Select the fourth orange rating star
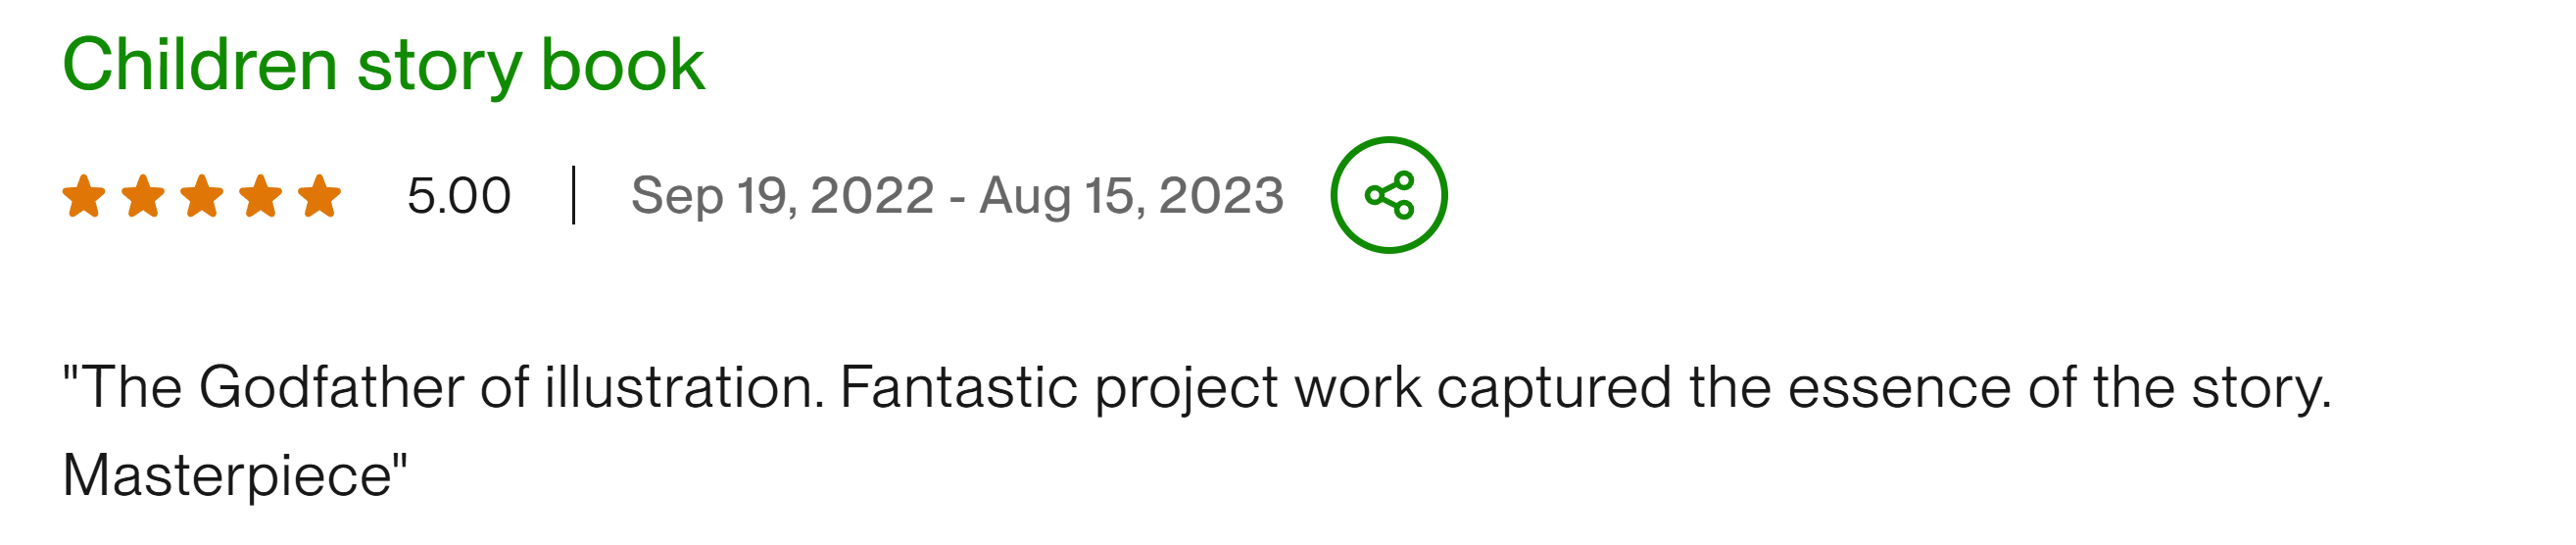The width and height of the screenshot is (2576, 545). tap(261, 195)
